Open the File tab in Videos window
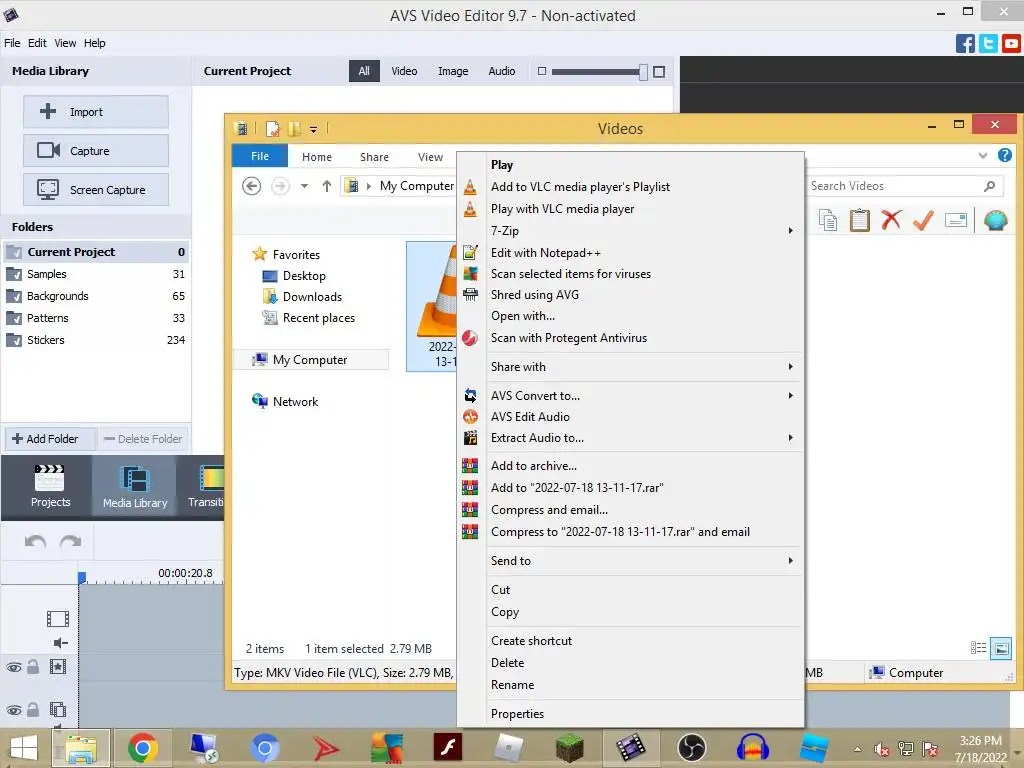This screenshot has height=768, width=1024. click(x=259, y=156)
